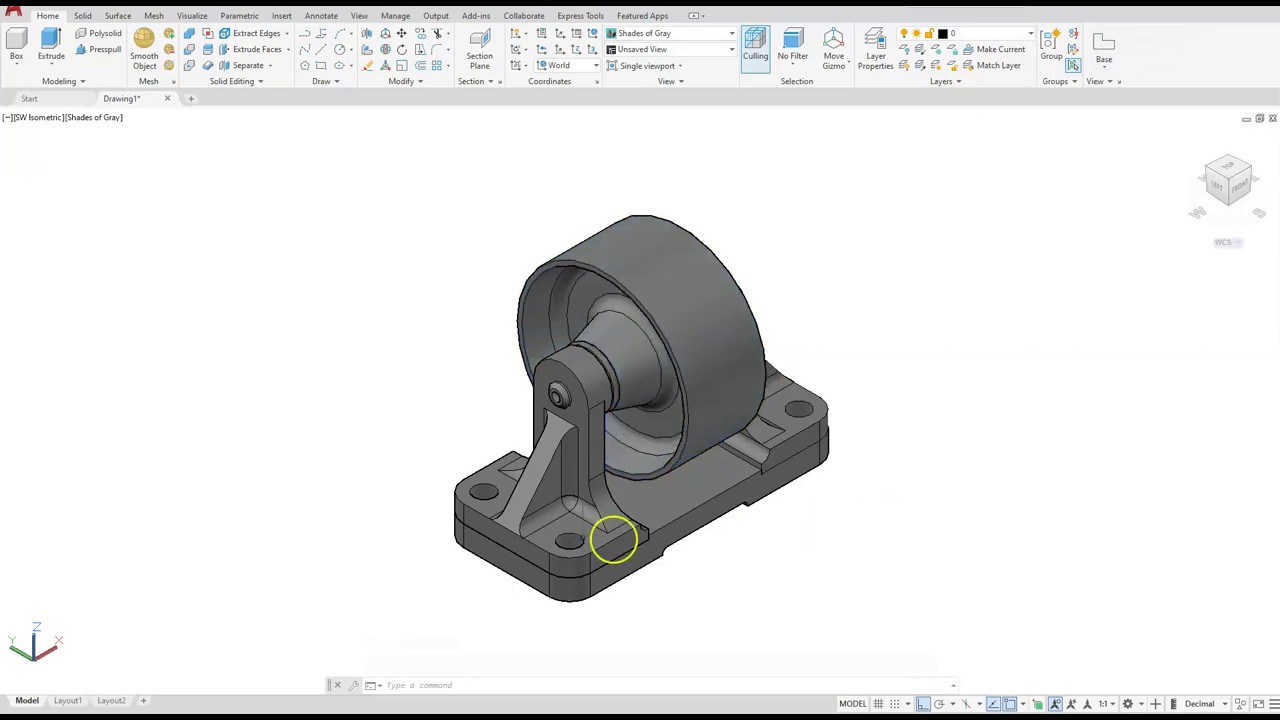The width and height of the screenshot is (1280, 720).
Task: Toggle grid display in status bar
Action: pos(878,704)
